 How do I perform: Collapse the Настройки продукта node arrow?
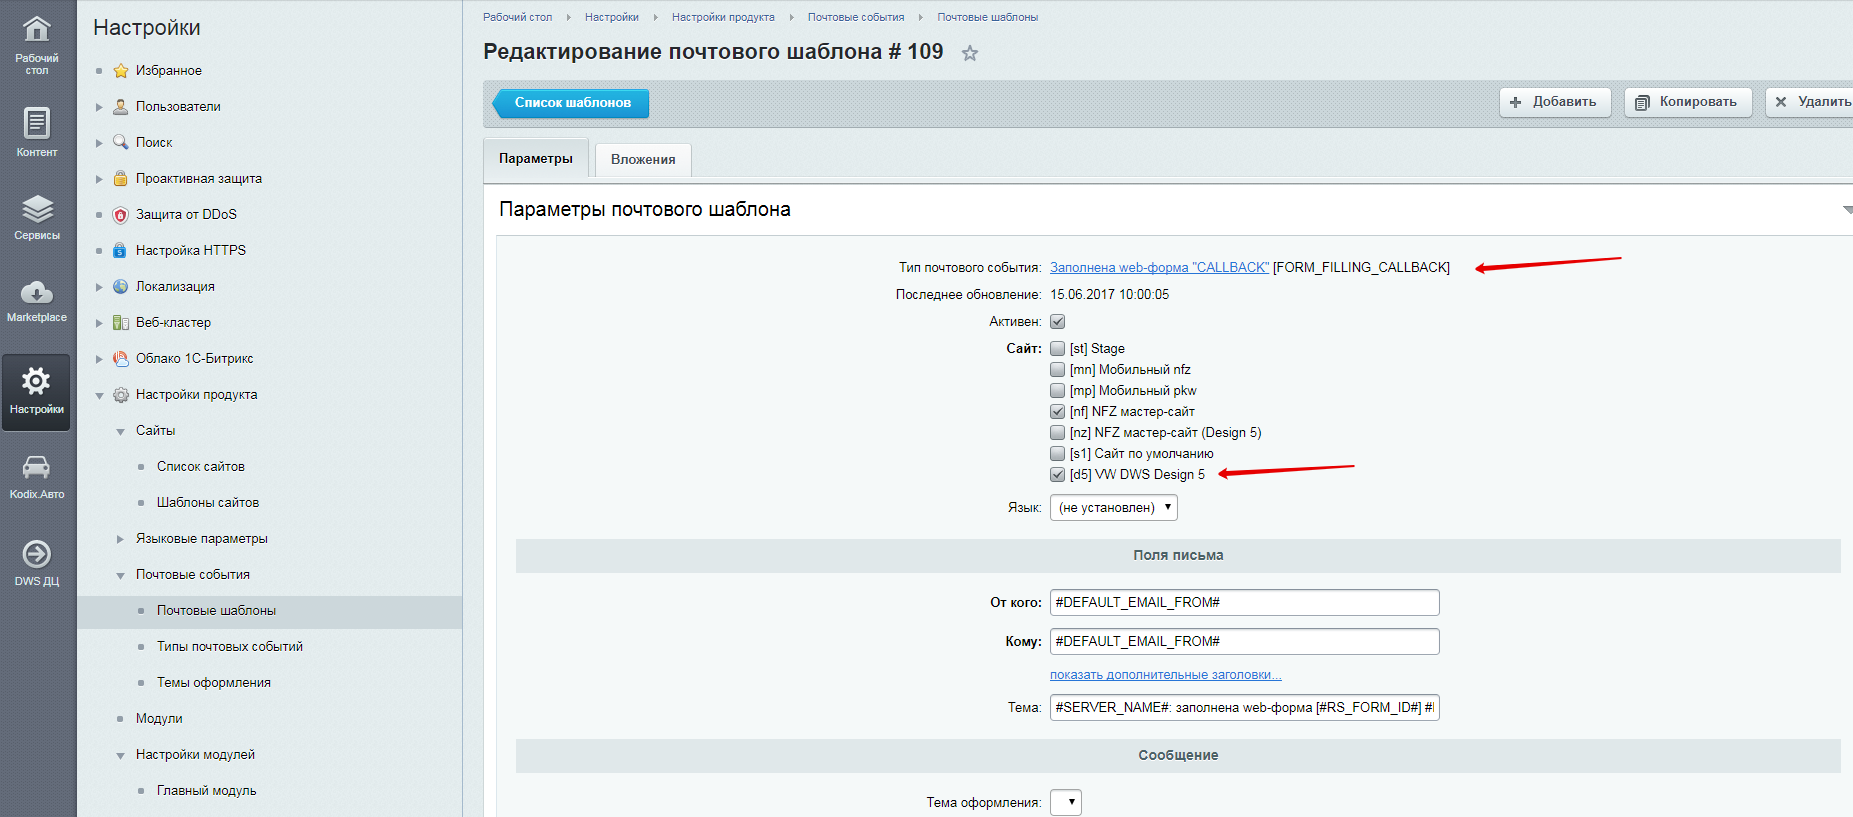pyautogui.click(x=99, y=395)
